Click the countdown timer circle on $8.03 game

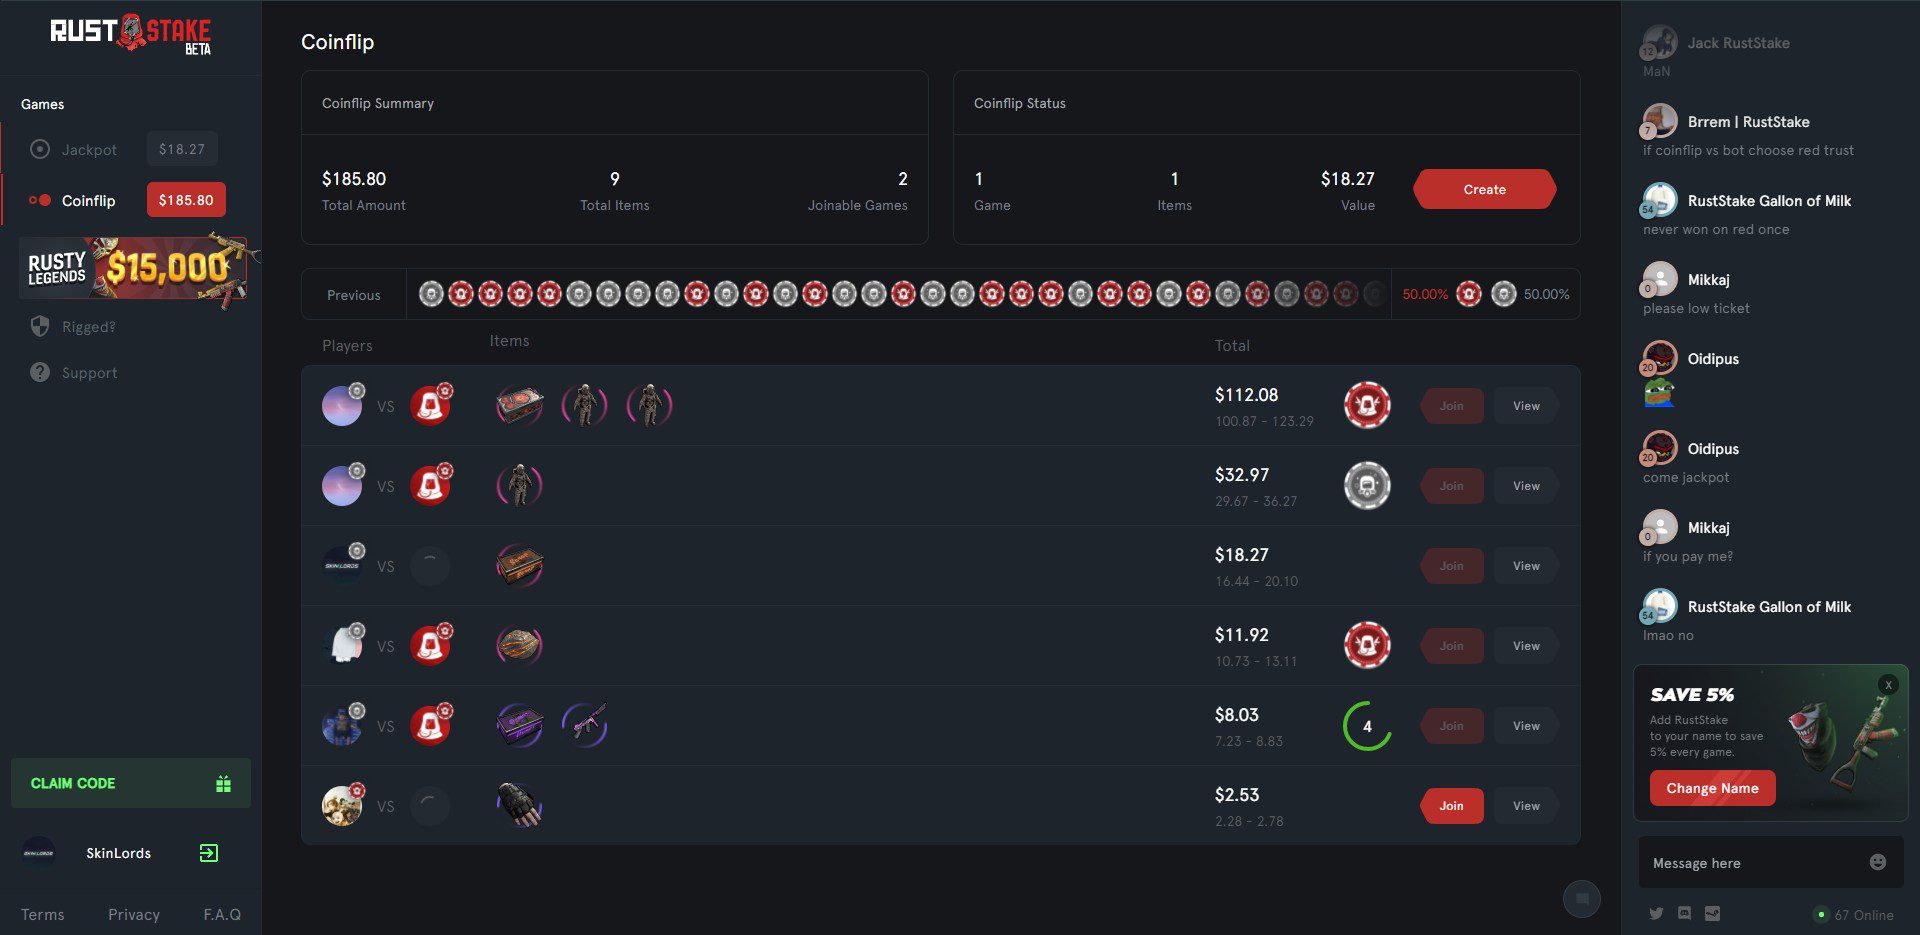1366,726
